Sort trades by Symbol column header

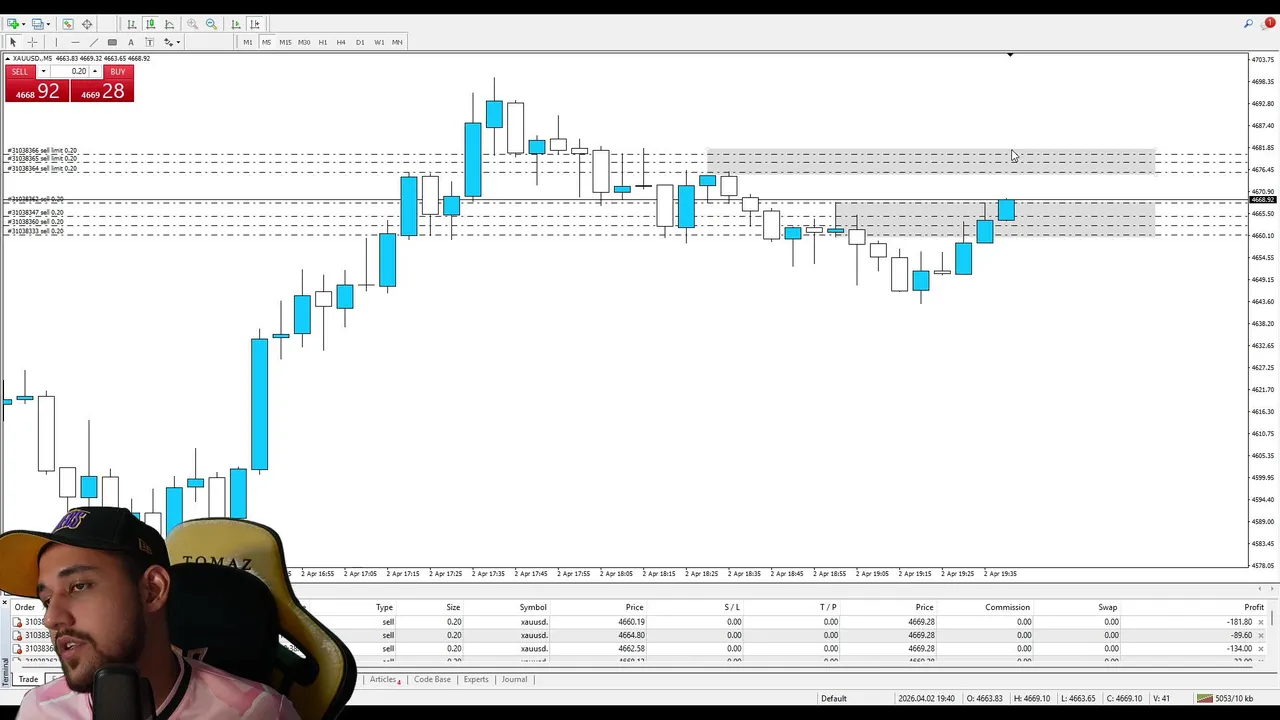(533, 607)
